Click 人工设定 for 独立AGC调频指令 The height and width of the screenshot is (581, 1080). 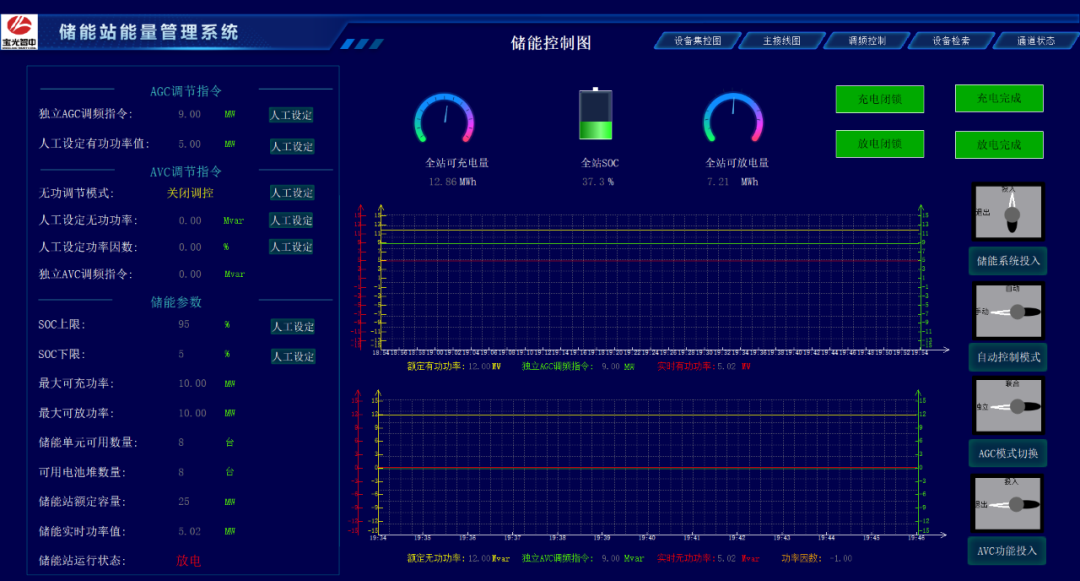click(x=291, y=115)
